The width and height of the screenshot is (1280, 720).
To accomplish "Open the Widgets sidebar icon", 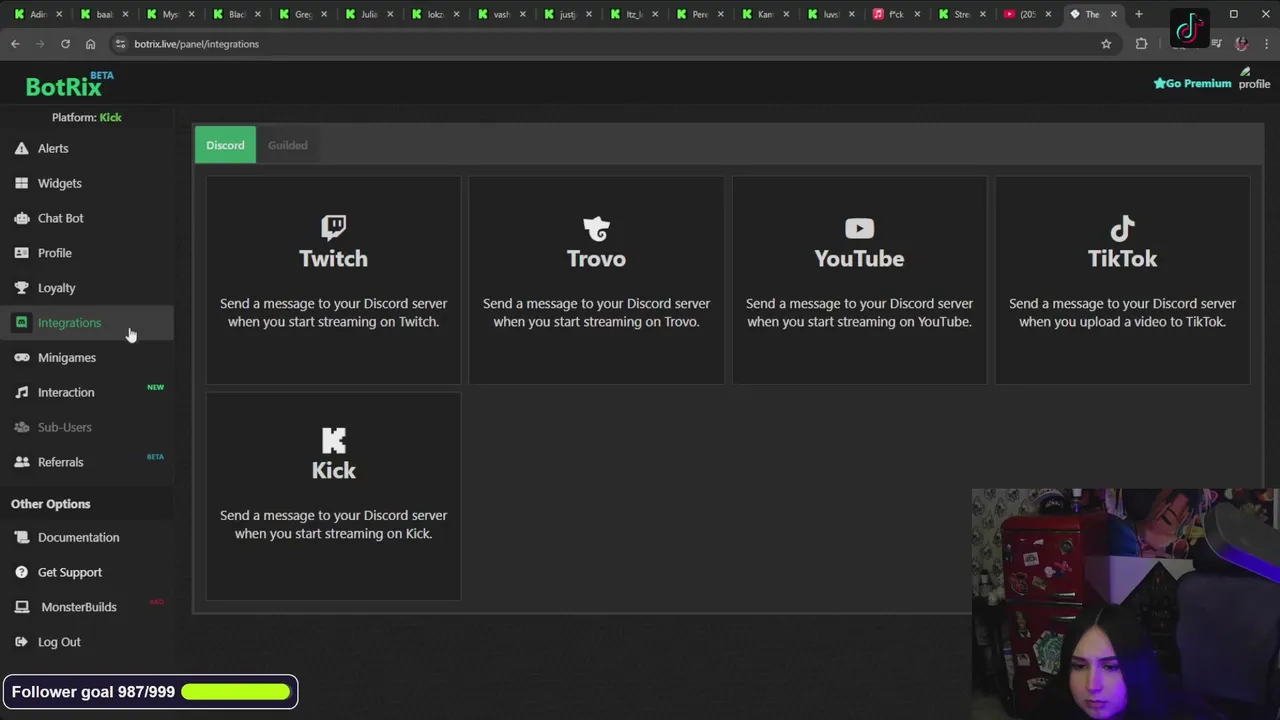I will (21, 183).
